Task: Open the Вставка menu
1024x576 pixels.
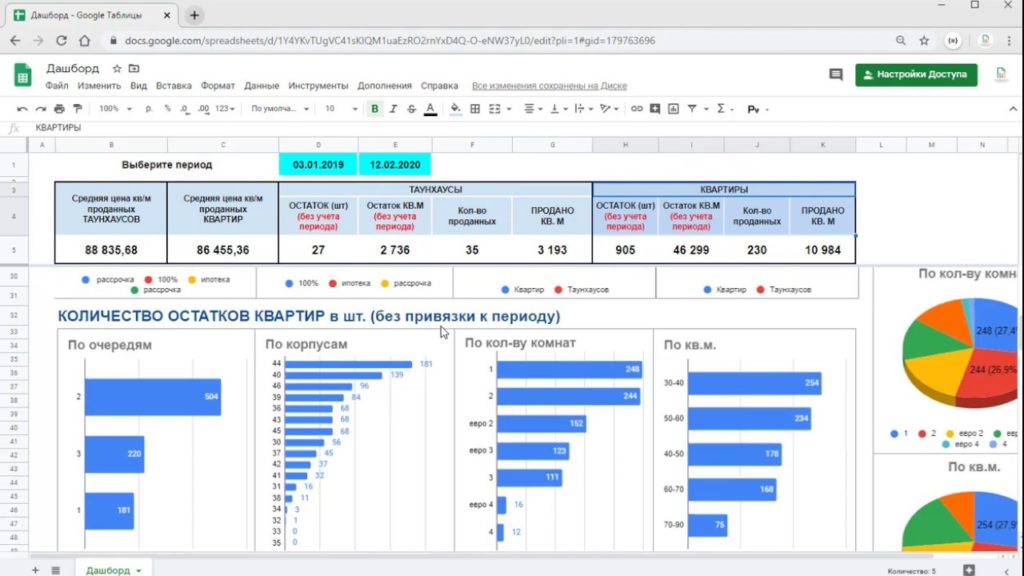Action: tap(174, 86)
